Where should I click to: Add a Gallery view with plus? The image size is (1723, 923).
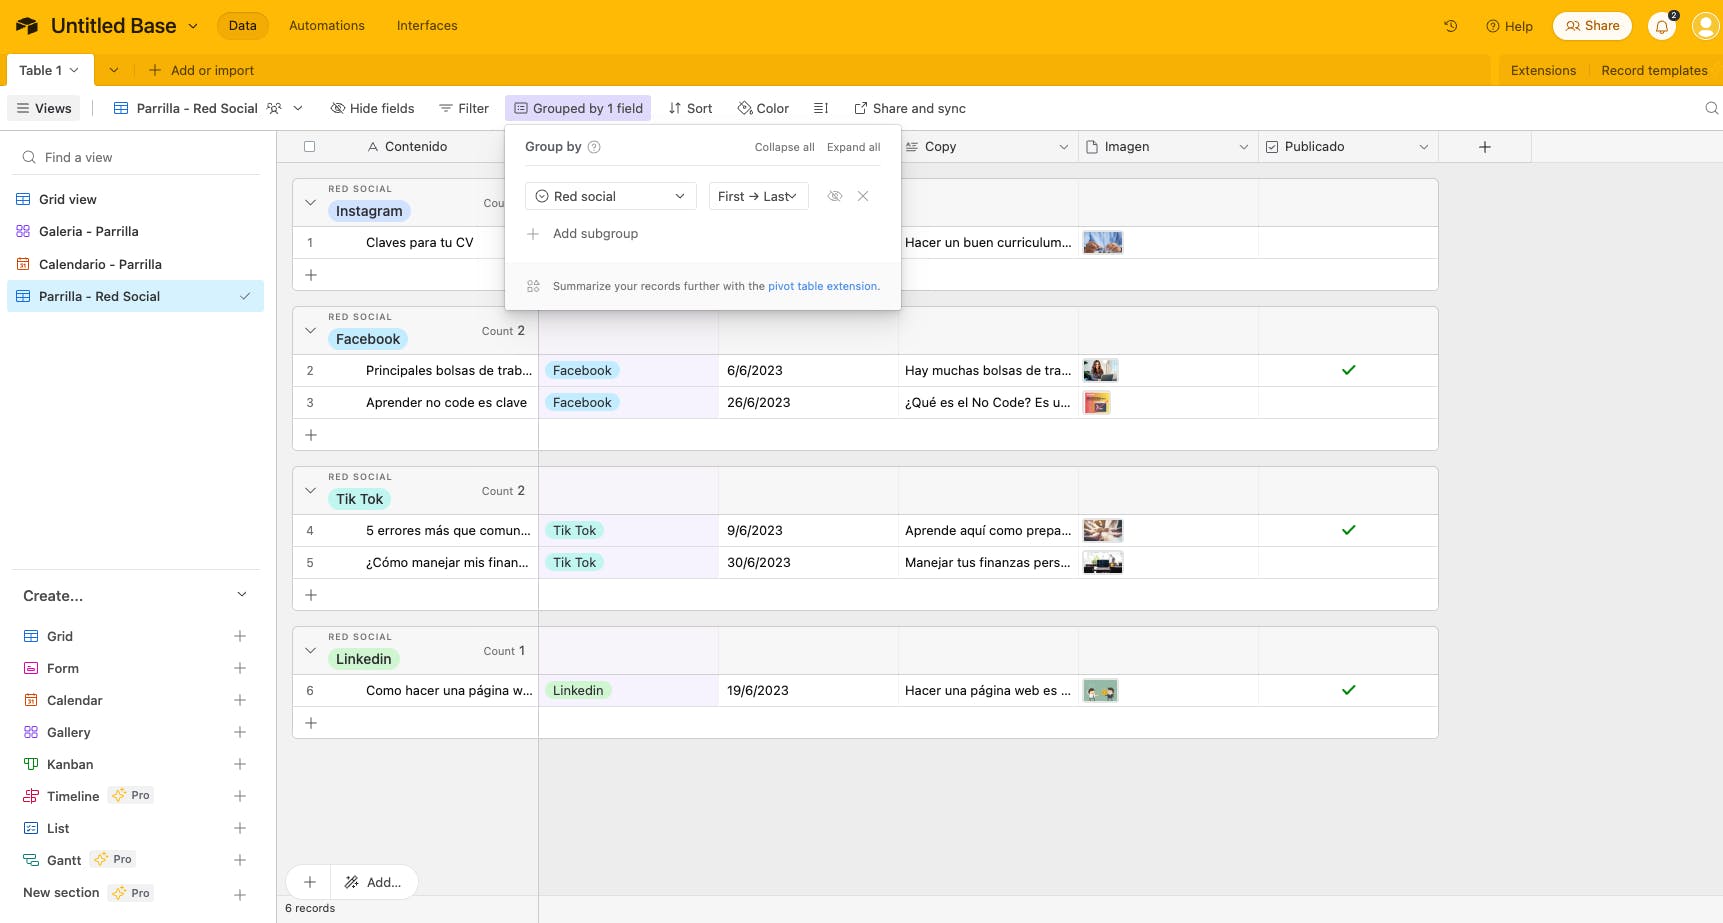point(240,732)
